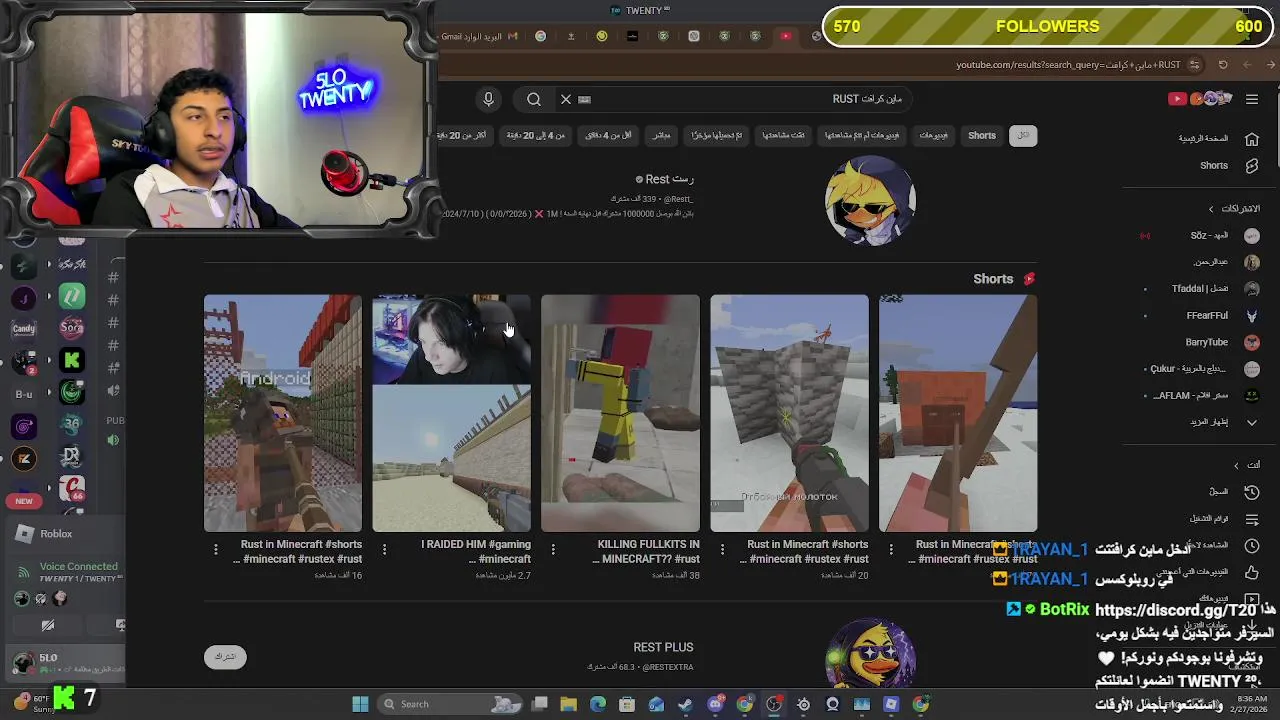This screenshot has width=1280, height=720.
Task: Open the Windows Start menu
Action: pyautogui.click(x=360, y=704)
